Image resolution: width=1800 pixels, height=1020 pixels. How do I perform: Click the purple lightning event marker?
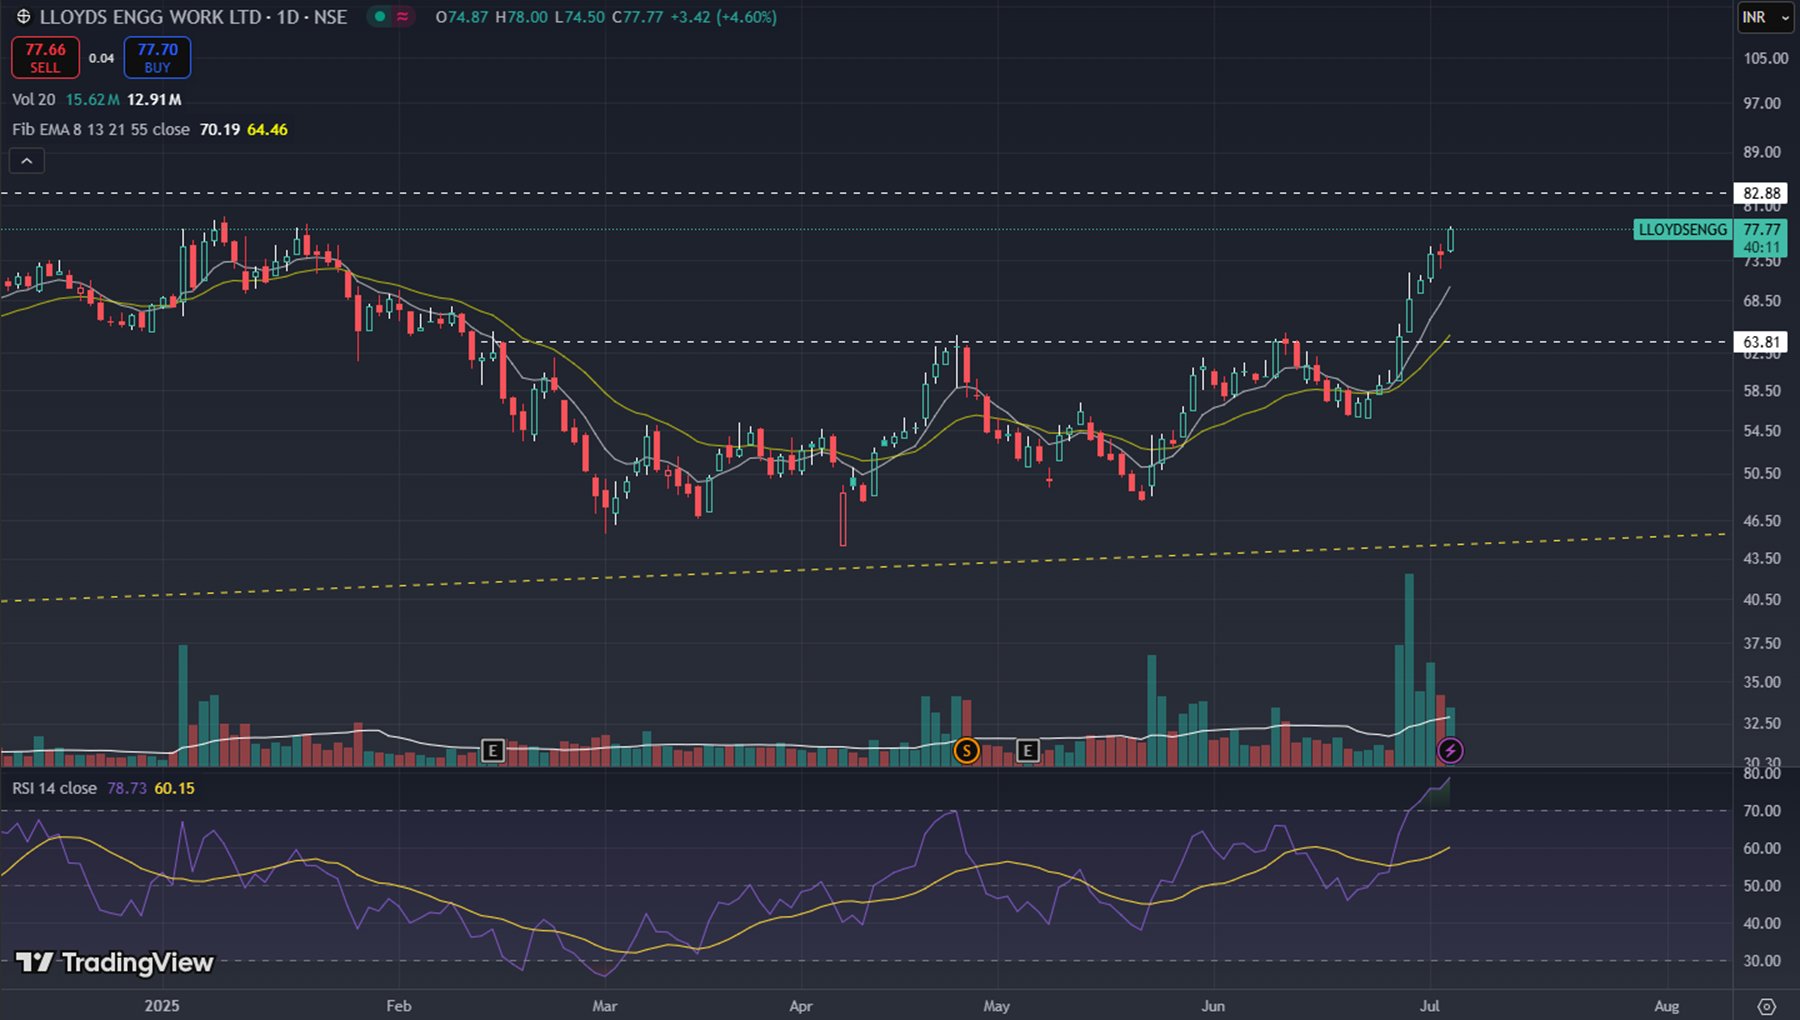pos(1450,750)
